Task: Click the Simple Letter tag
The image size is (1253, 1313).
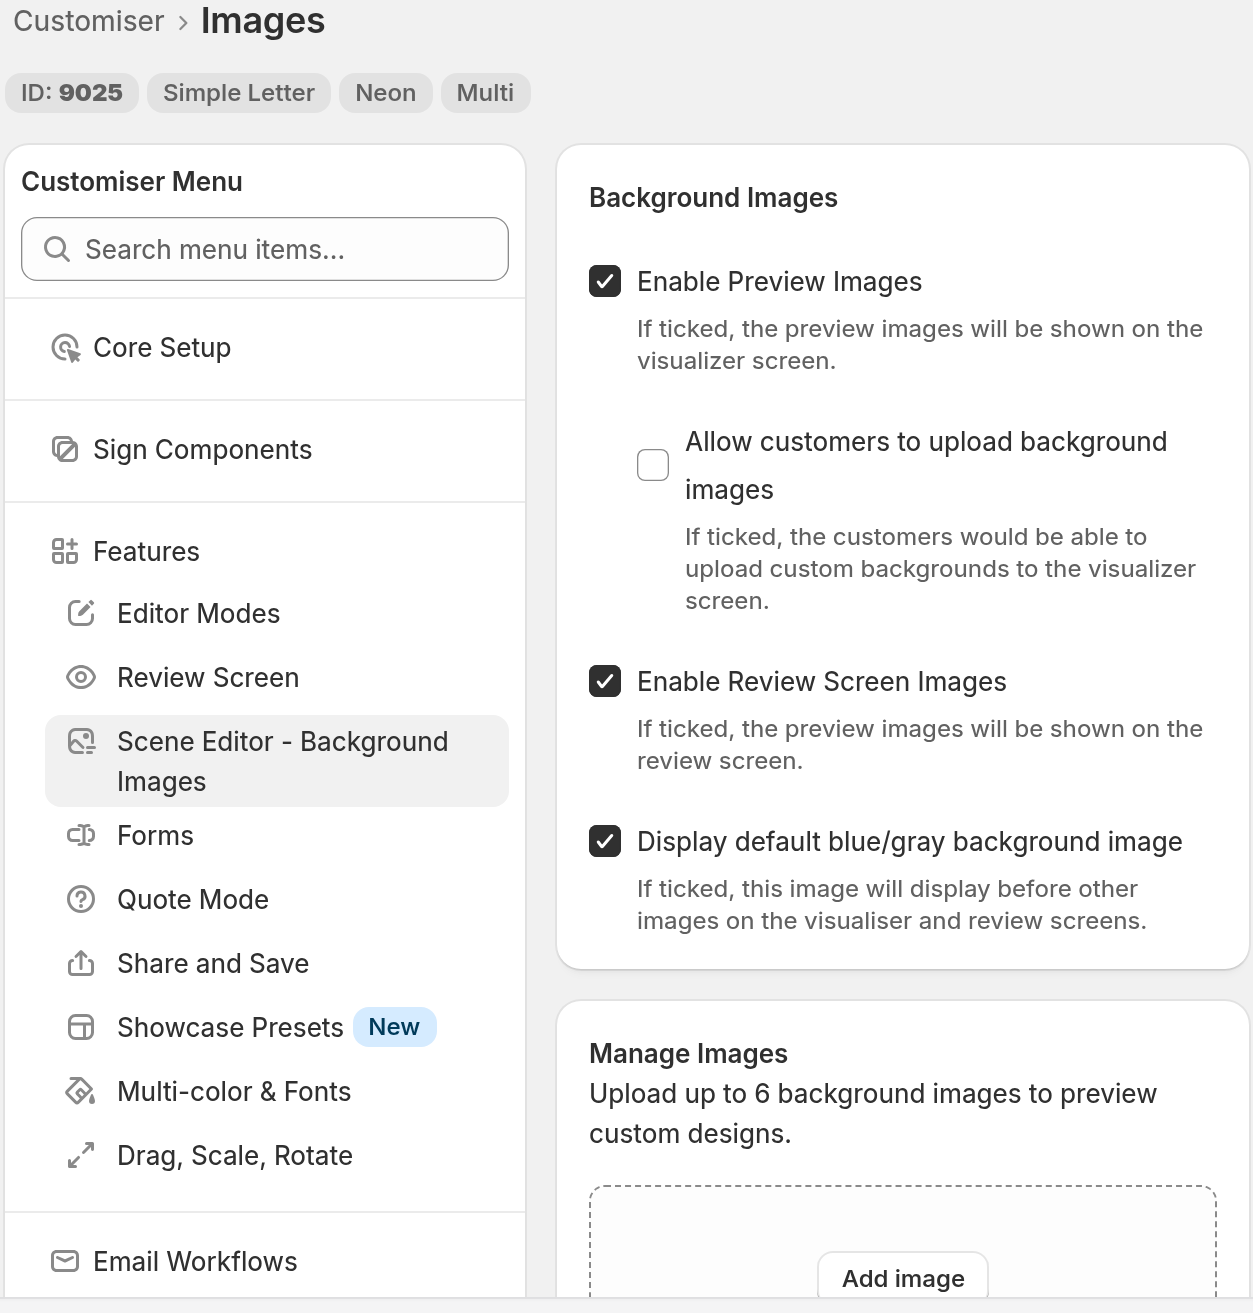Action: 239,93
